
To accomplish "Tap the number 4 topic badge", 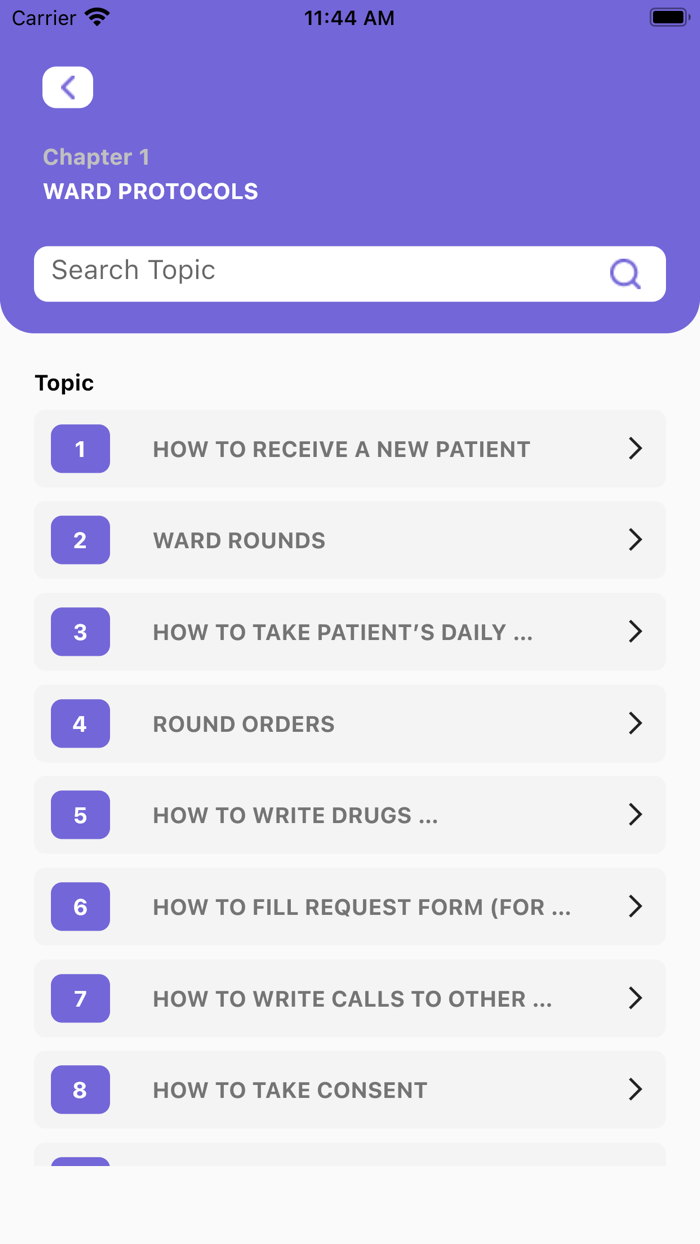I will pos(80,724).
